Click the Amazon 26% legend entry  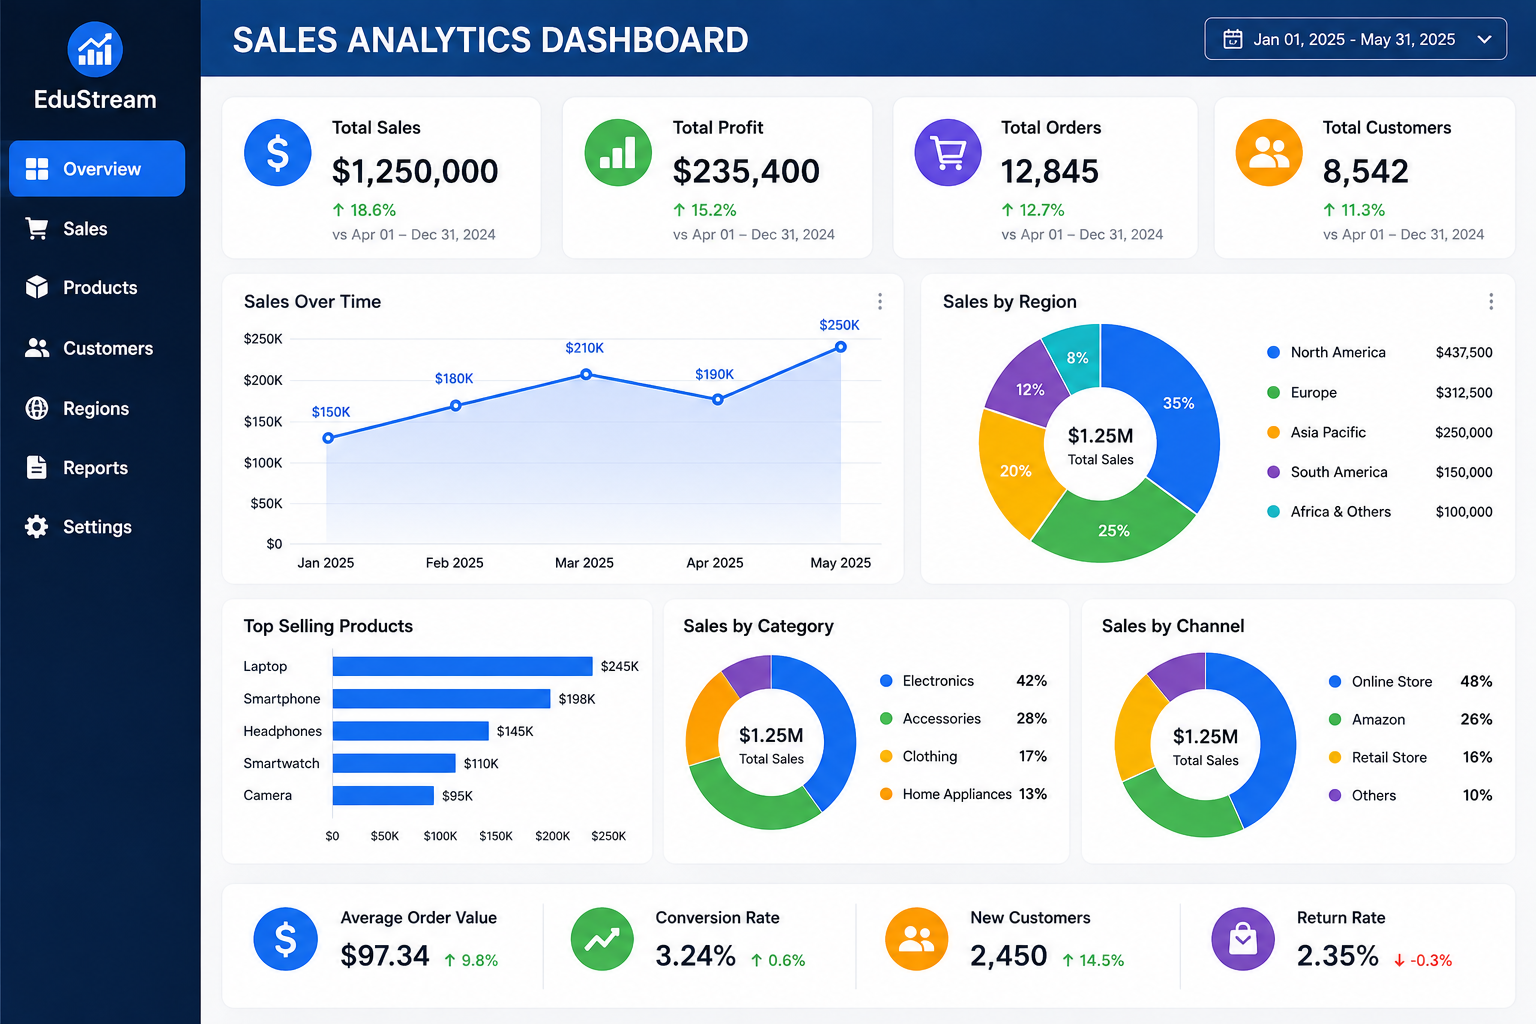coord(1410,719)
